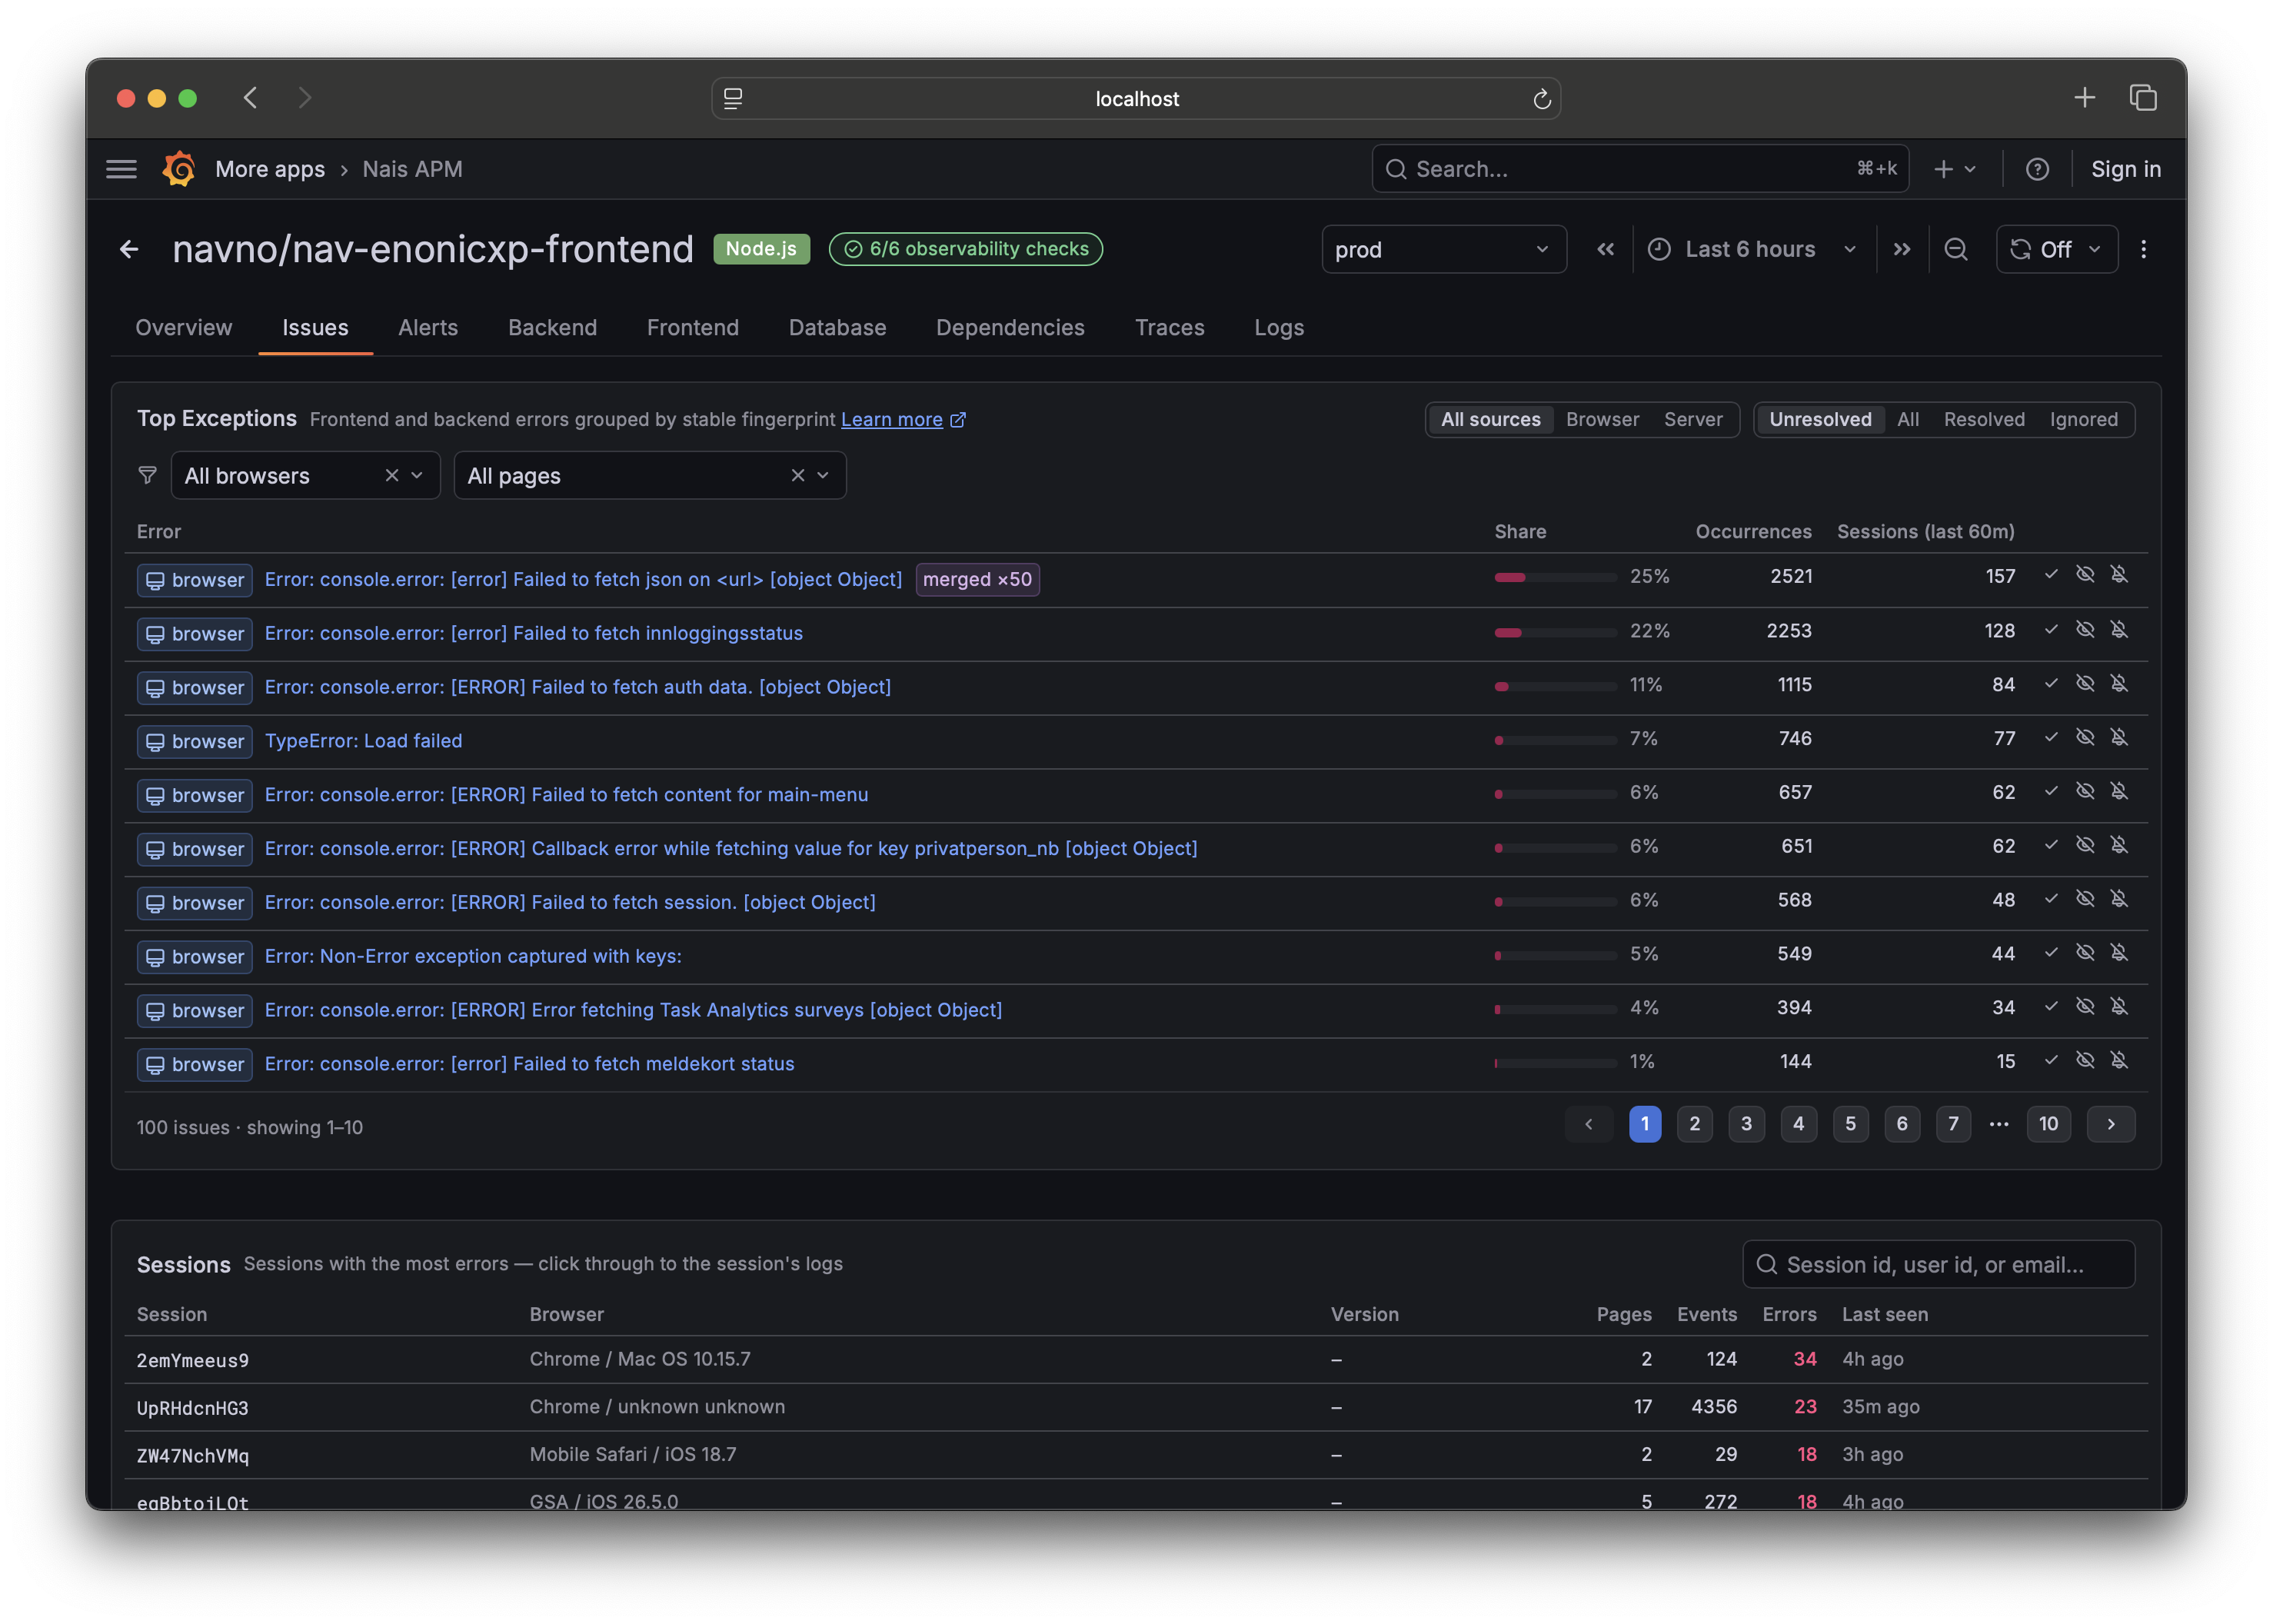The width and height of the screenshot is (2273, 1624).
Task: Focus the Session id search field
Action: (1938, 1265)
